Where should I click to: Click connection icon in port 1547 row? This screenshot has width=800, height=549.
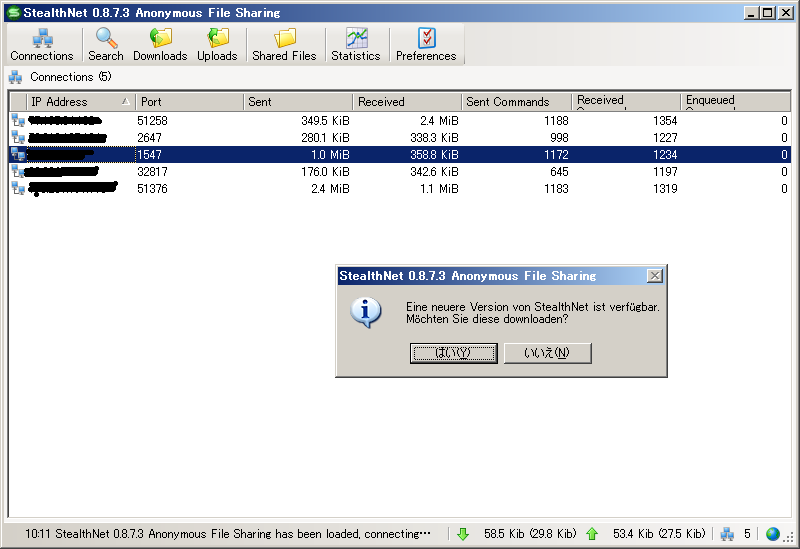point(18,154)
